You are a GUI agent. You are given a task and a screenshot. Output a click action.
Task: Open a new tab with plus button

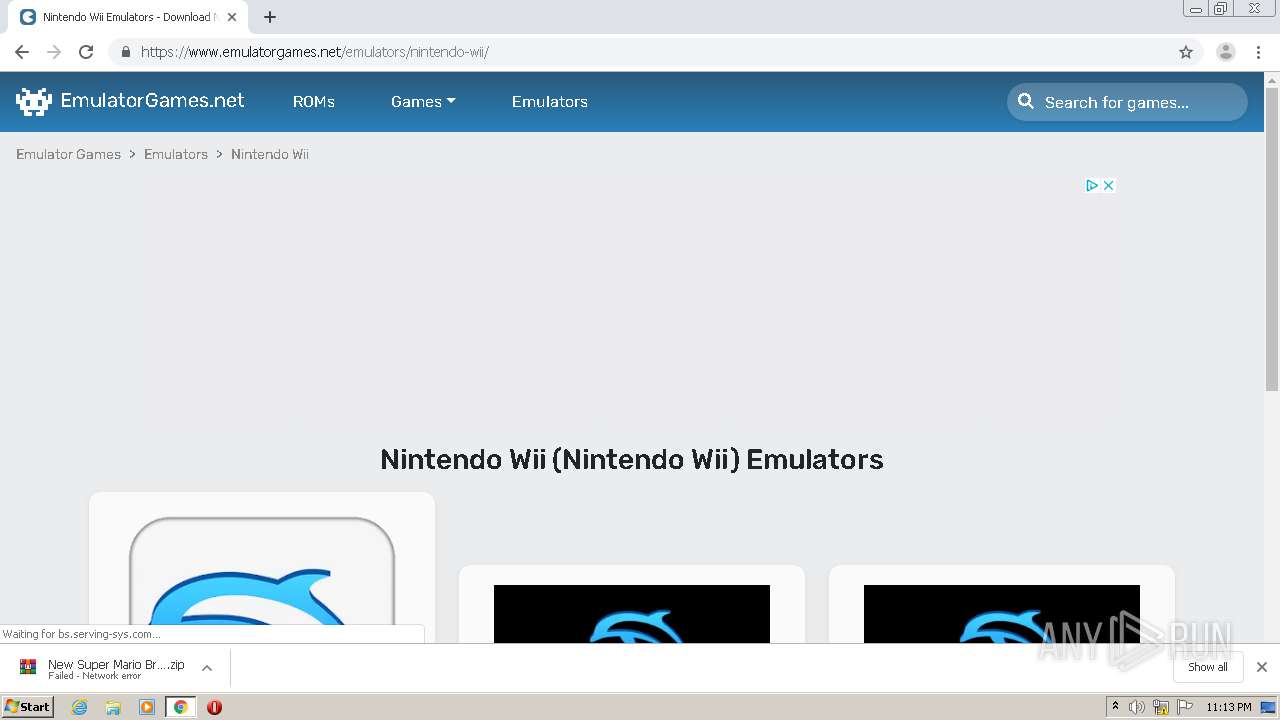(270, 17)
